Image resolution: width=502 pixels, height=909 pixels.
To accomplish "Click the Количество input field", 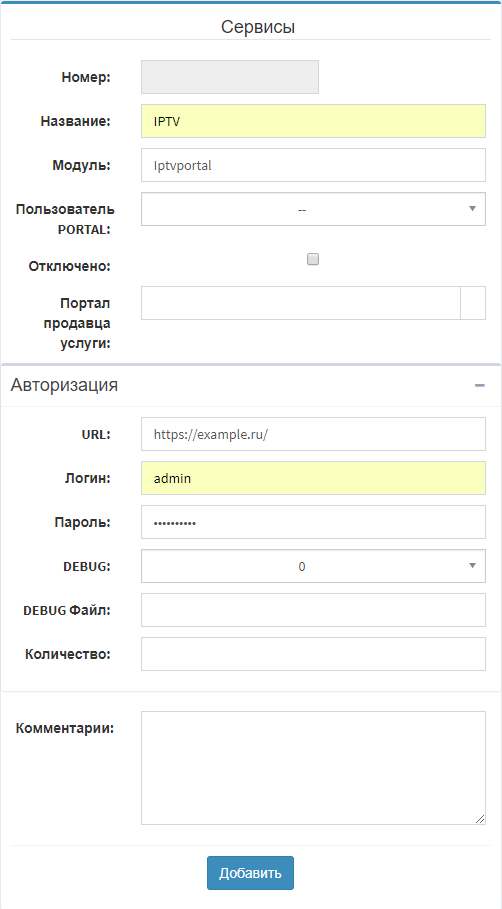I will 313,654.
